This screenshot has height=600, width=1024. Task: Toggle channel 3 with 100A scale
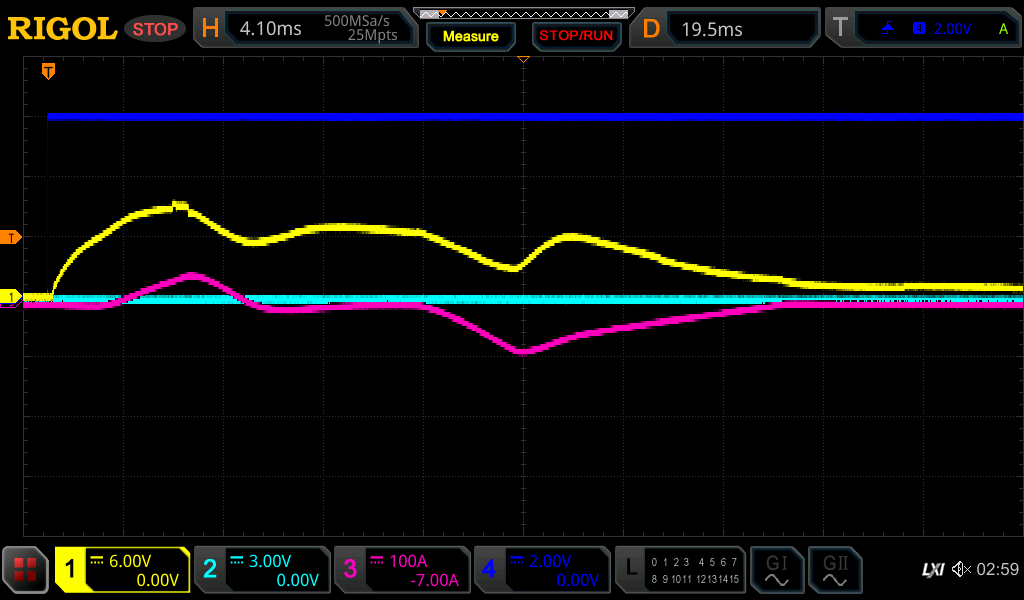402,570
